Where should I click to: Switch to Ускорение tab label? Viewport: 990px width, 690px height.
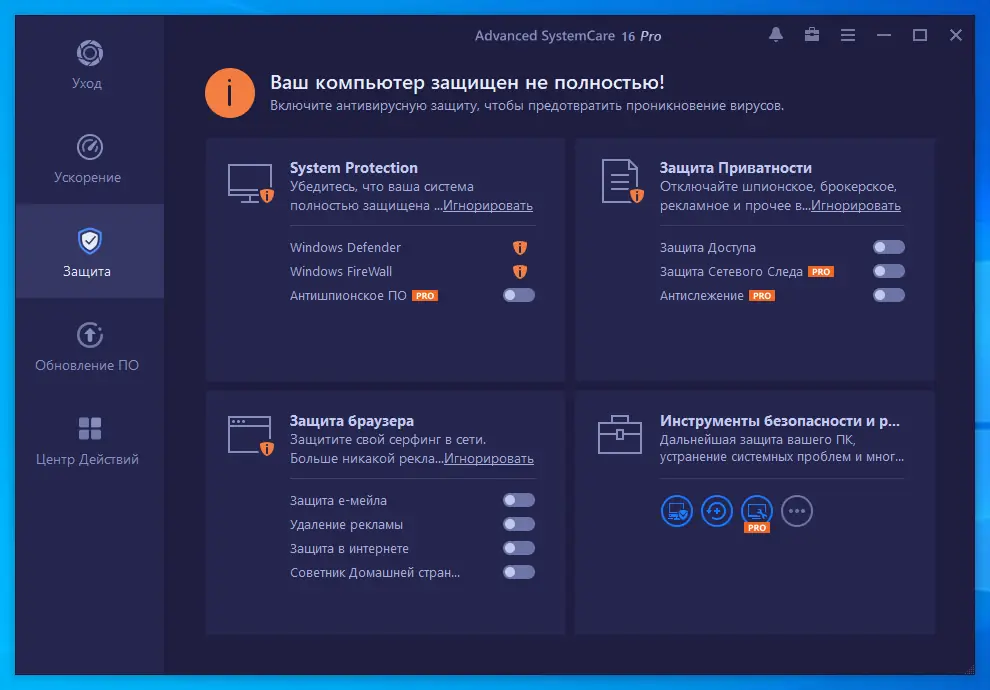pos(87,177)
